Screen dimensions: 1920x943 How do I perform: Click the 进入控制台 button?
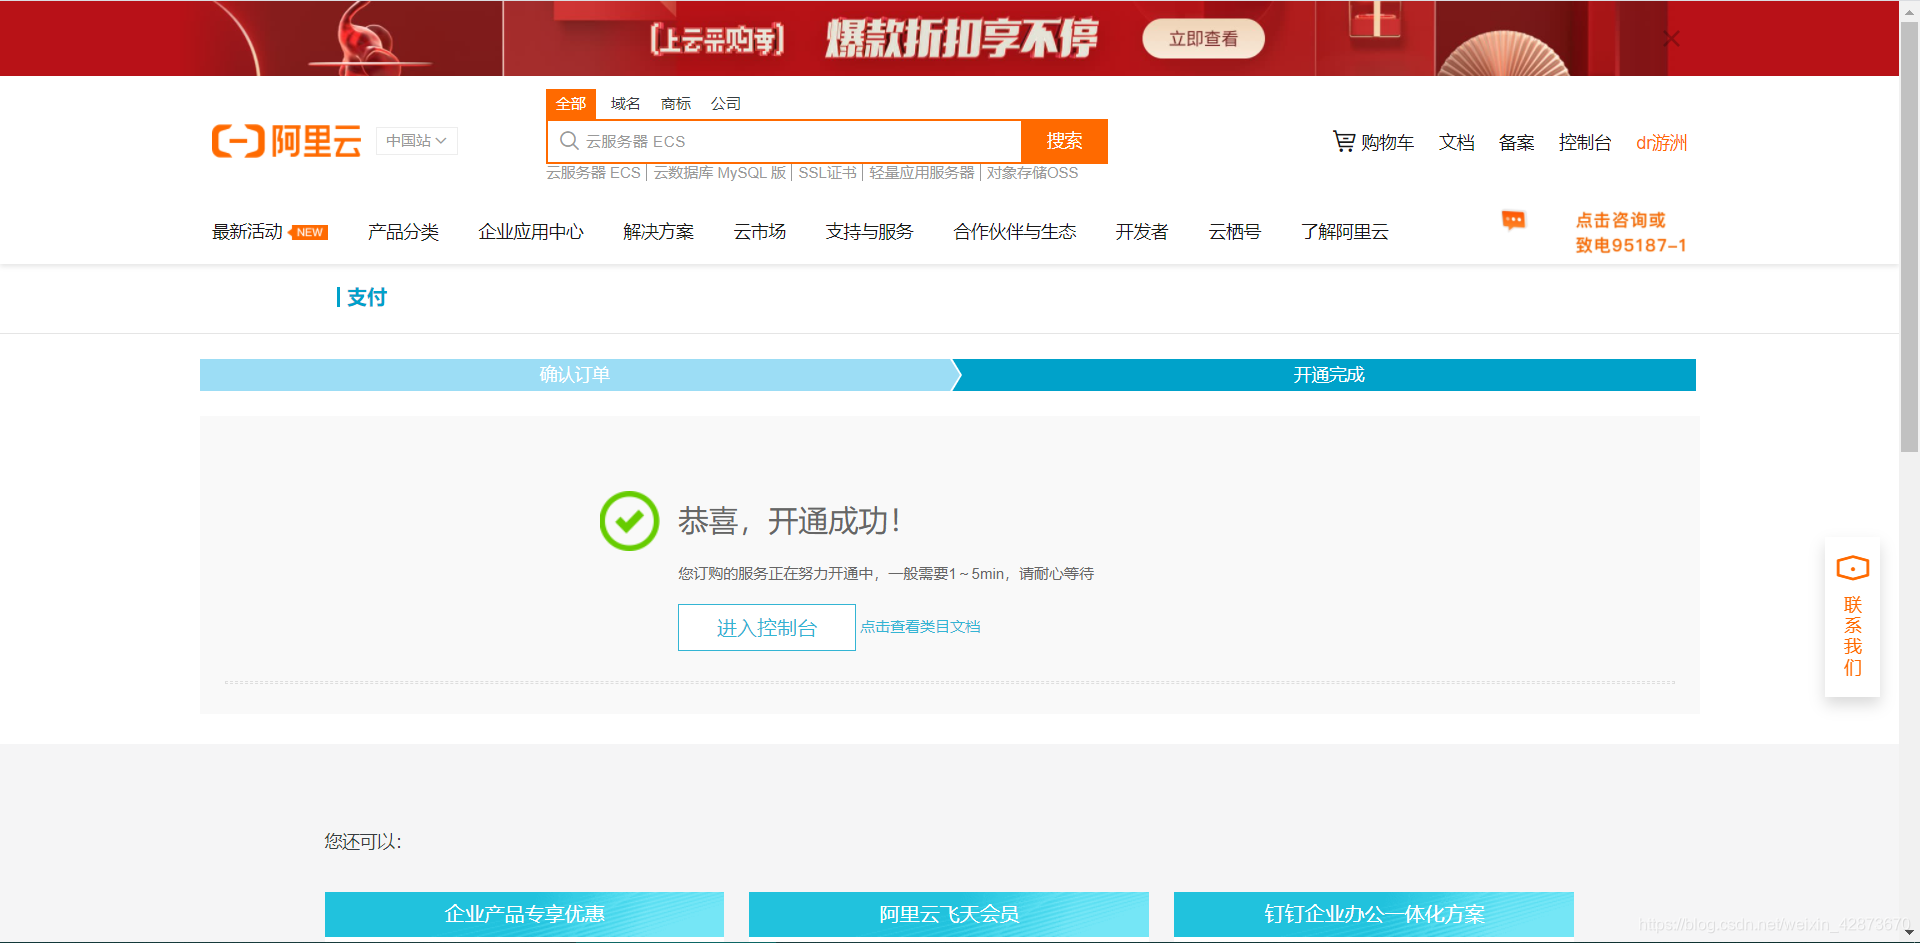767,627
